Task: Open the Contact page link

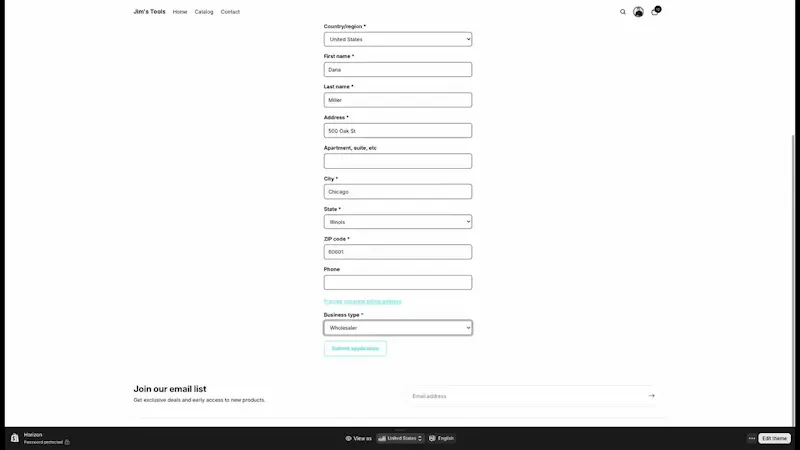Action: pos(230,12)
